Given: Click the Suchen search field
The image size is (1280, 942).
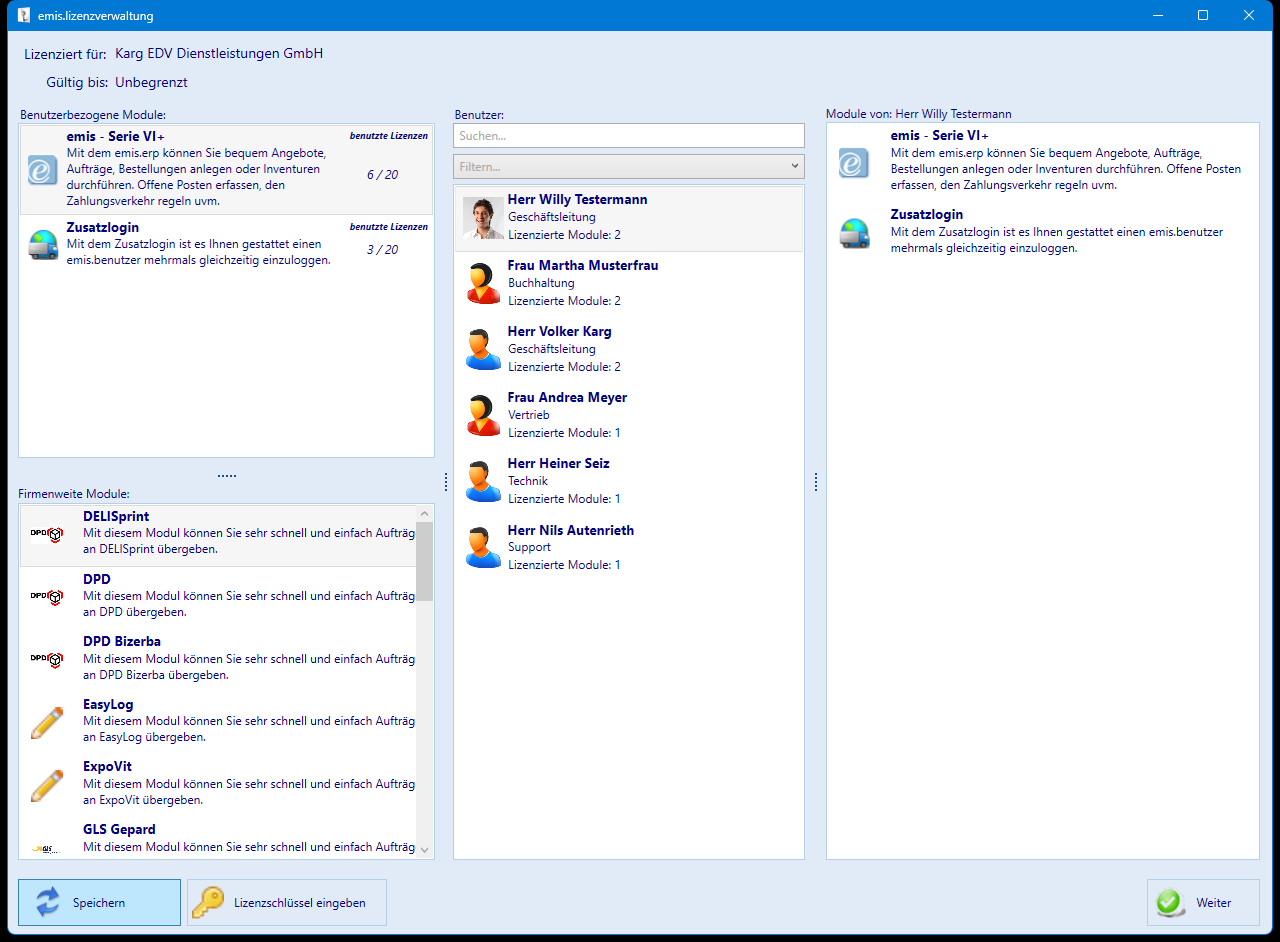Looking at the screenshot, I should pos(629,135).
